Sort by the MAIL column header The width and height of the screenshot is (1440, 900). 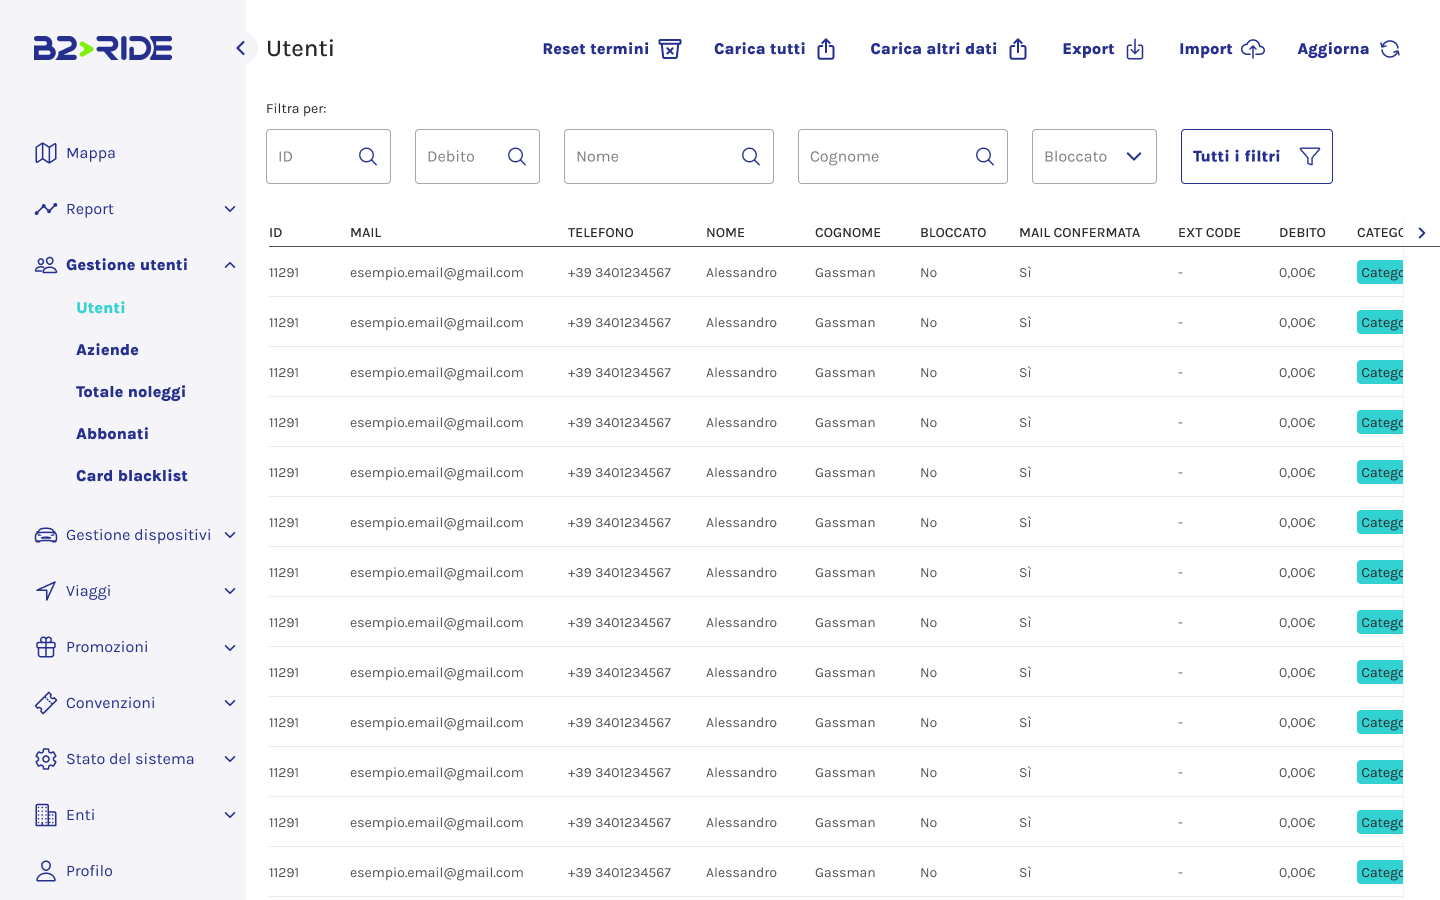tap(366, 233)
